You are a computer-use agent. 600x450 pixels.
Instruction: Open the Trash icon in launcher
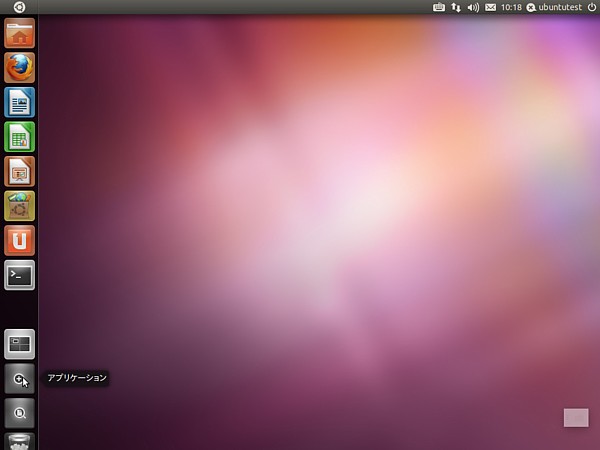[20, 441]
